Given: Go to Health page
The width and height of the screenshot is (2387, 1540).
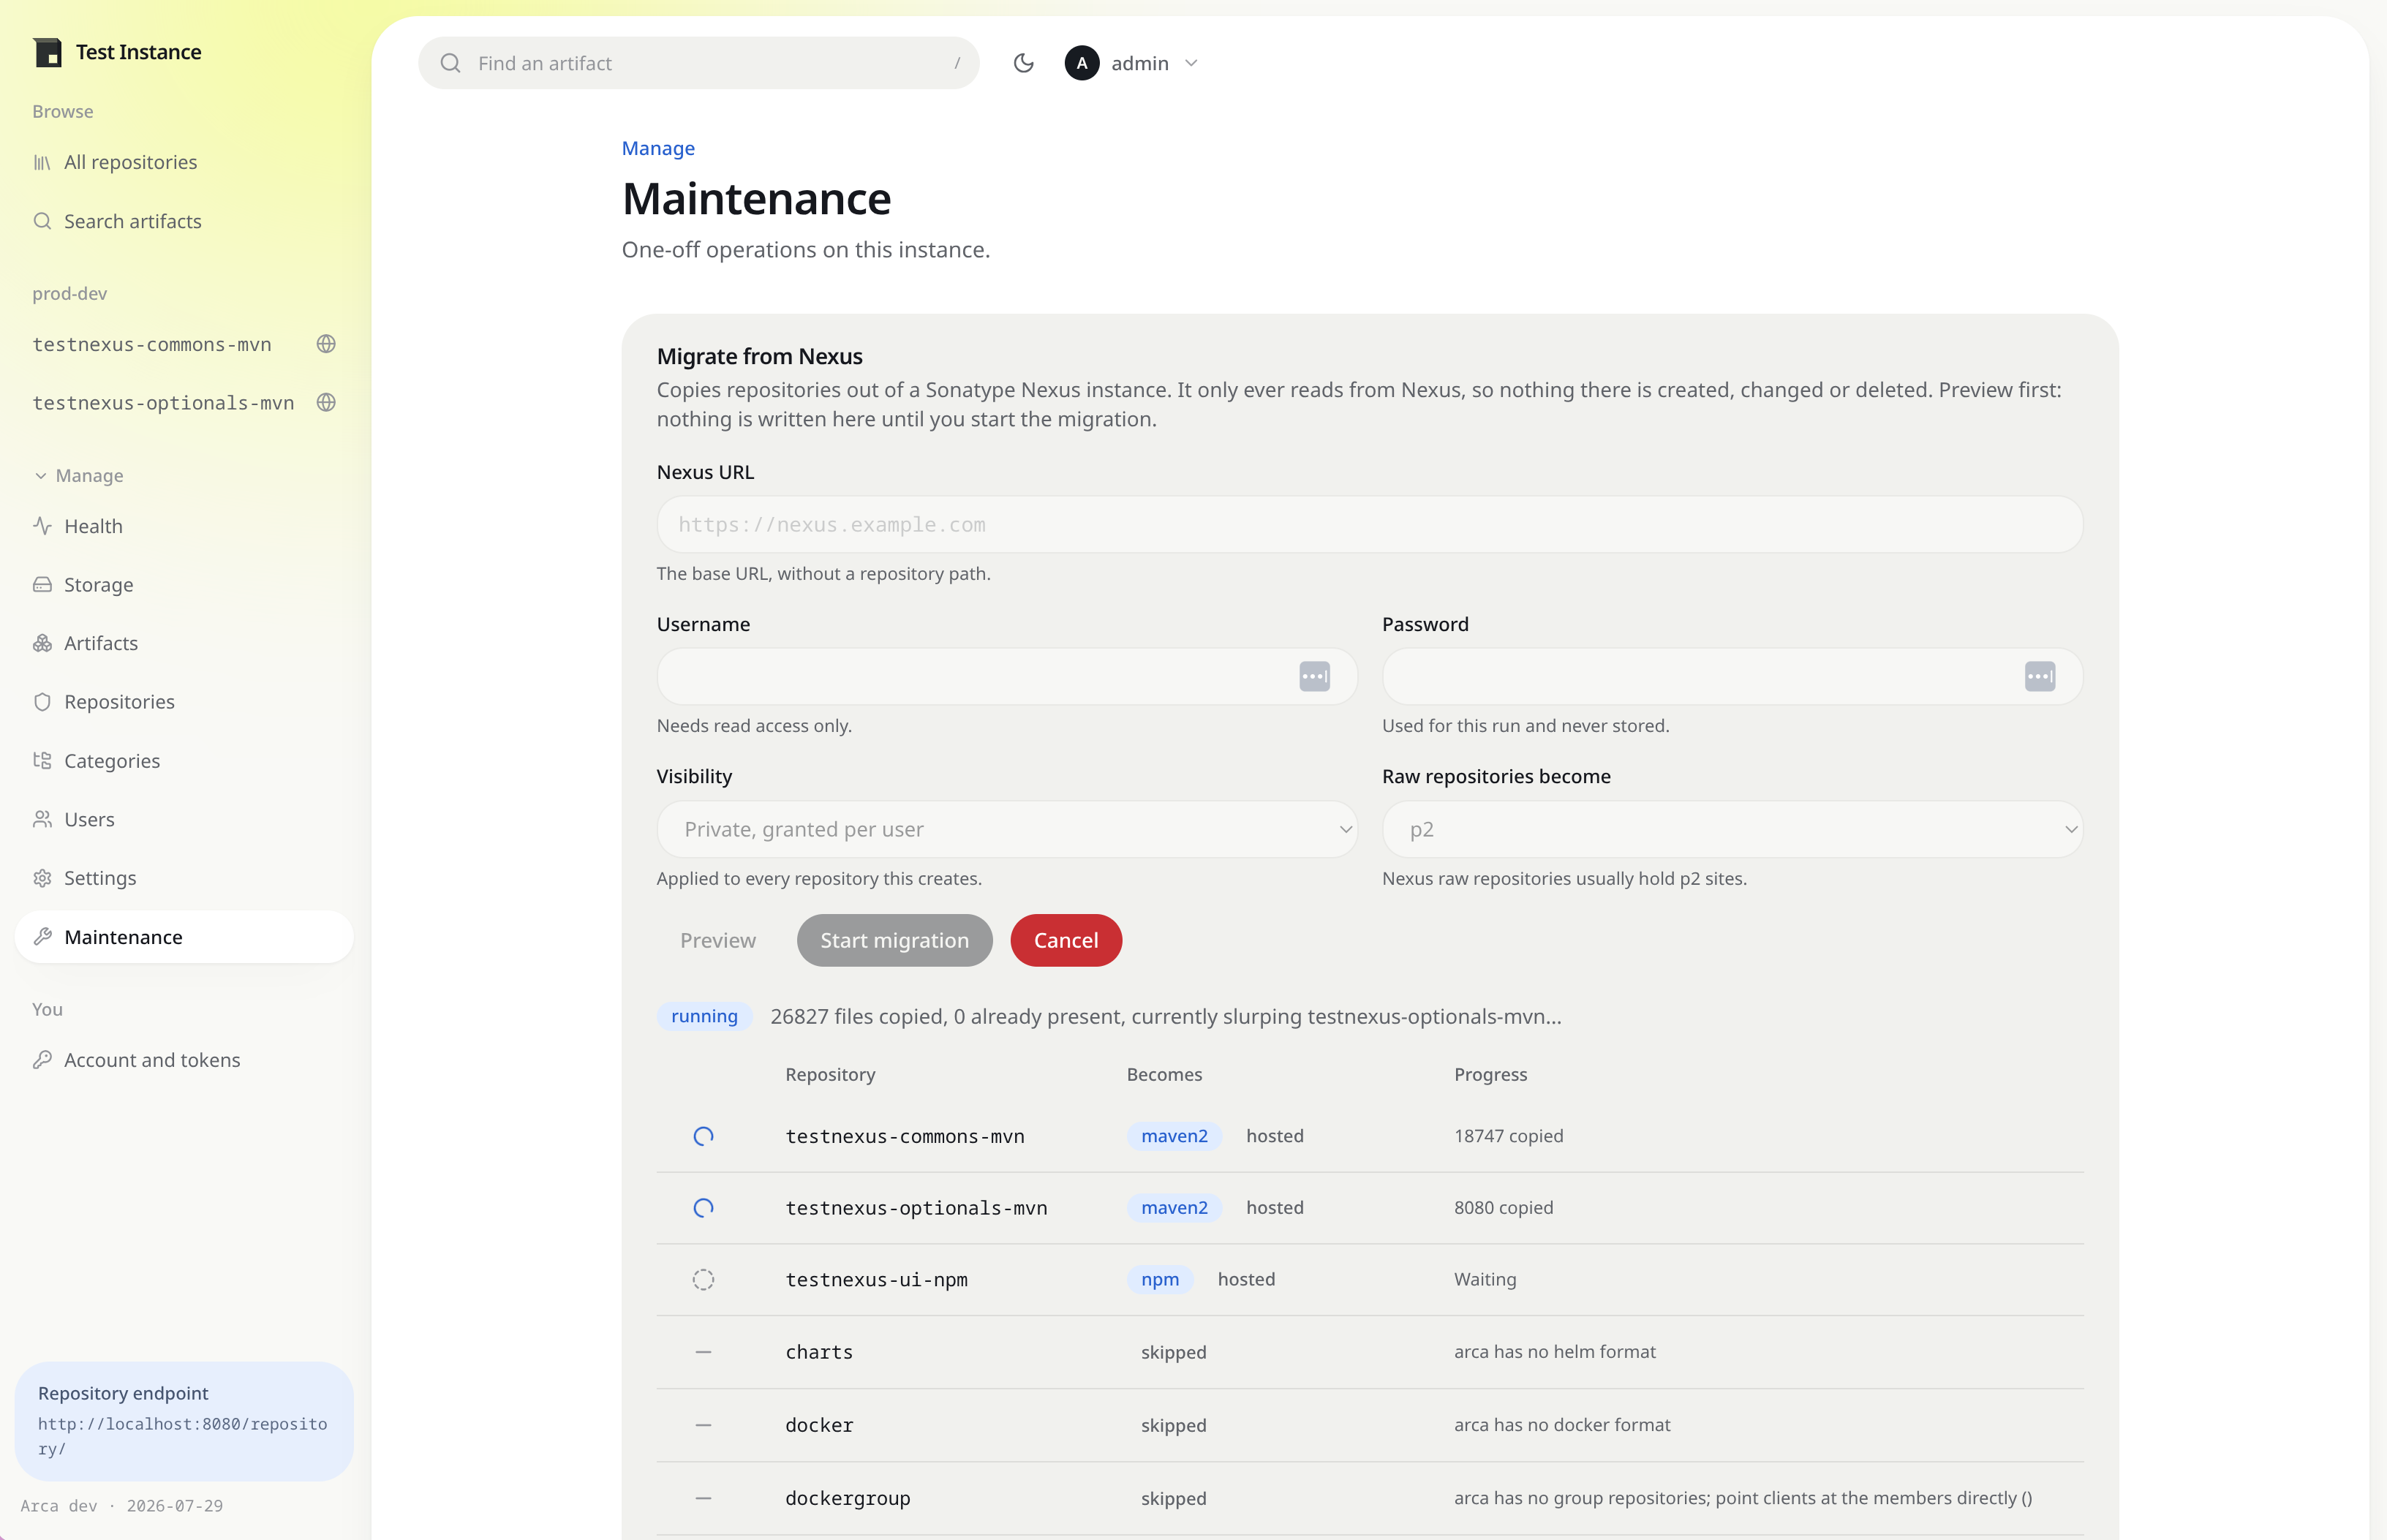Looking at the screenshot, I should (184, 526).
